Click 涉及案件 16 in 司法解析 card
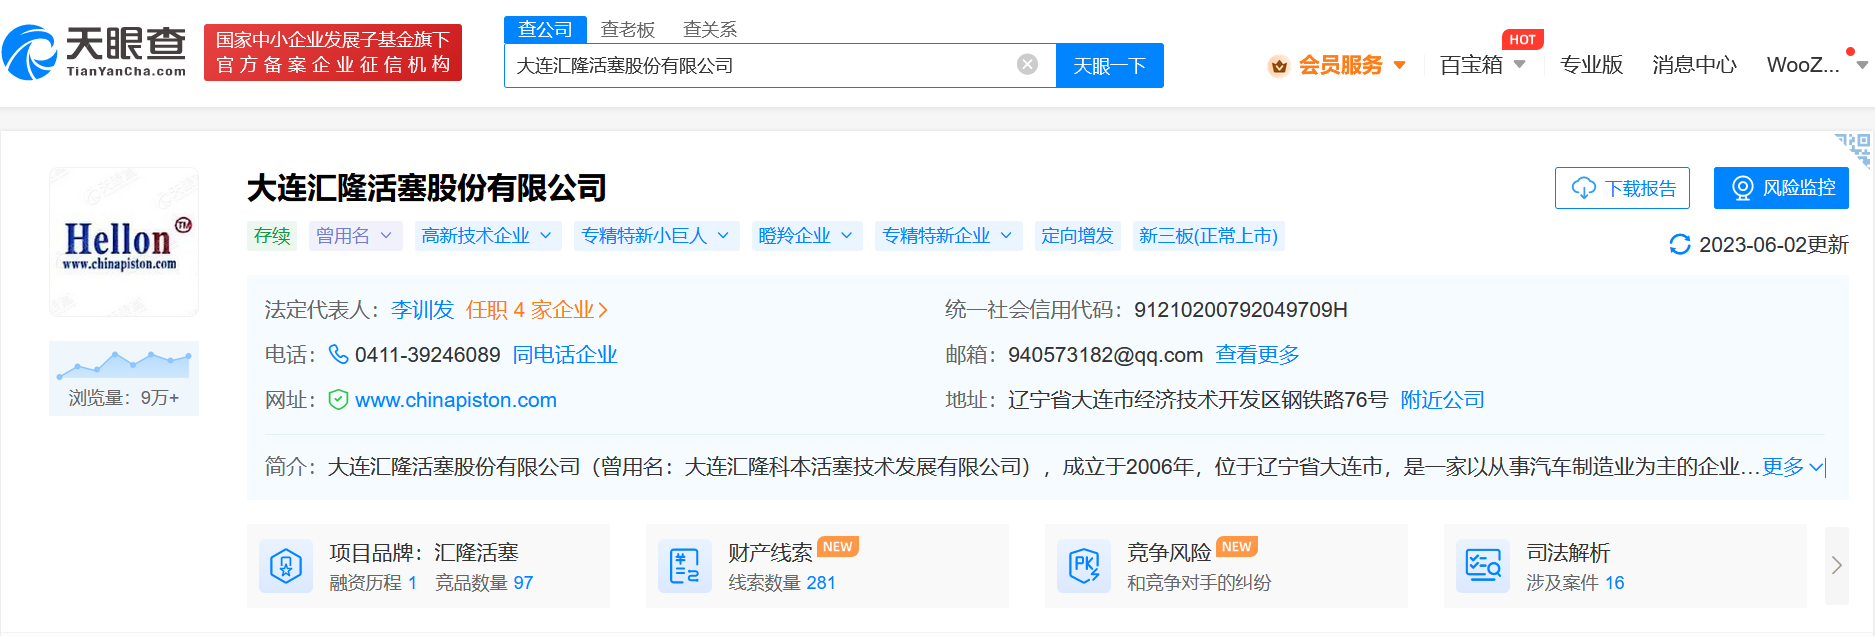The image size is (1875, 636). [1575, 583]
